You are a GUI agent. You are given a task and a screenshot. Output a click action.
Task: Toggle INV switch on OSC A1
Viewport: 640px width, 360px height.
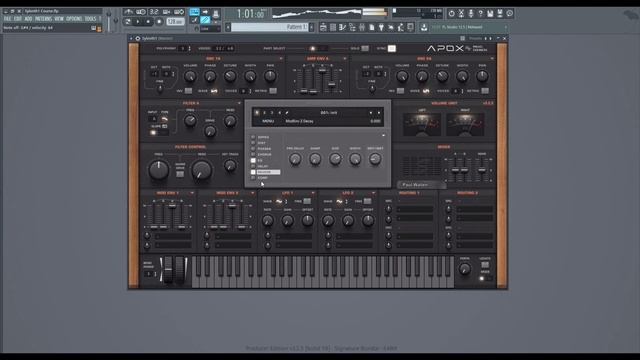point(188,91)
